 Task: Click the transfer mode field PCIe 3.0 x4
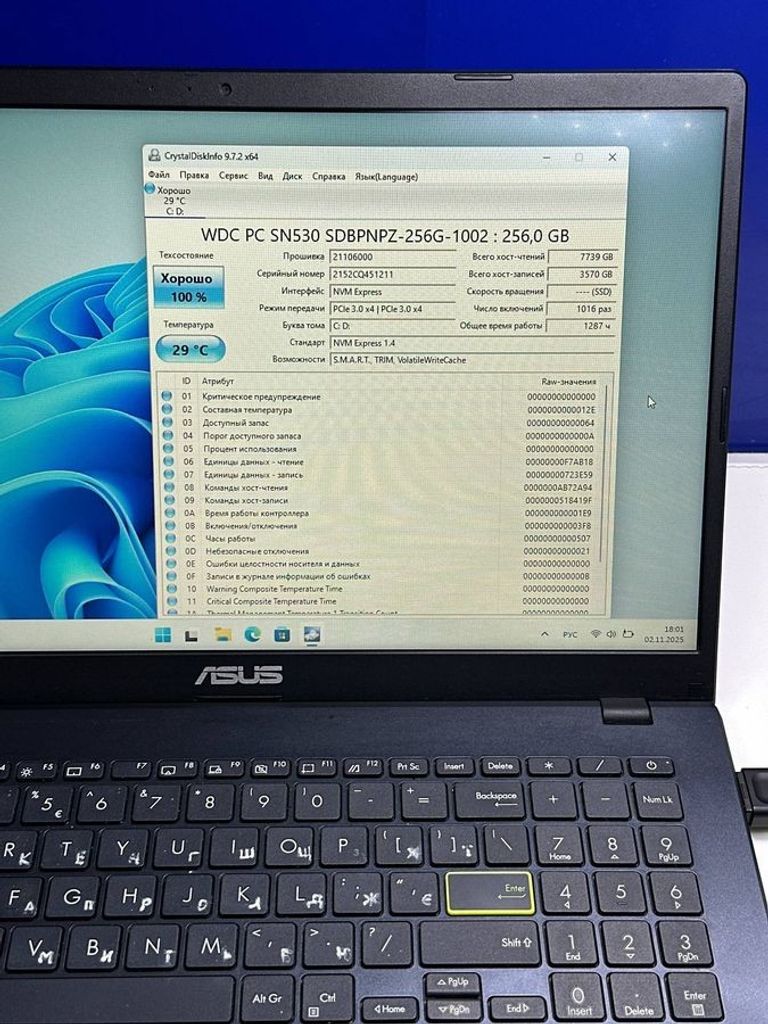(x=392, y=308)
